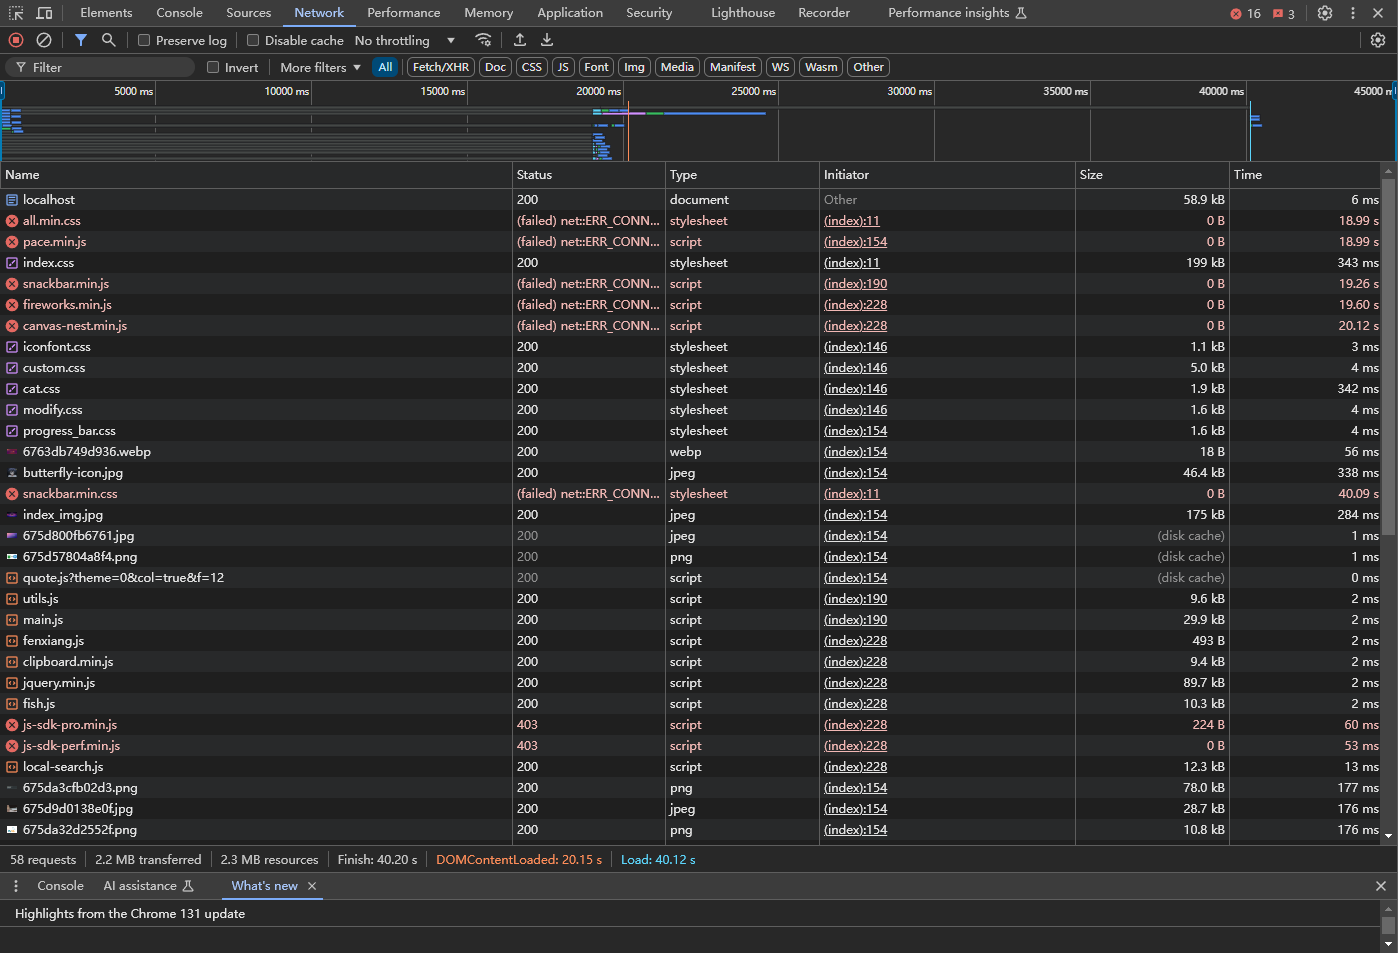The width and height of the screenshot is (1398, 953).
Task: Filter requests by Media type
Action: click(x=677, y=67)
